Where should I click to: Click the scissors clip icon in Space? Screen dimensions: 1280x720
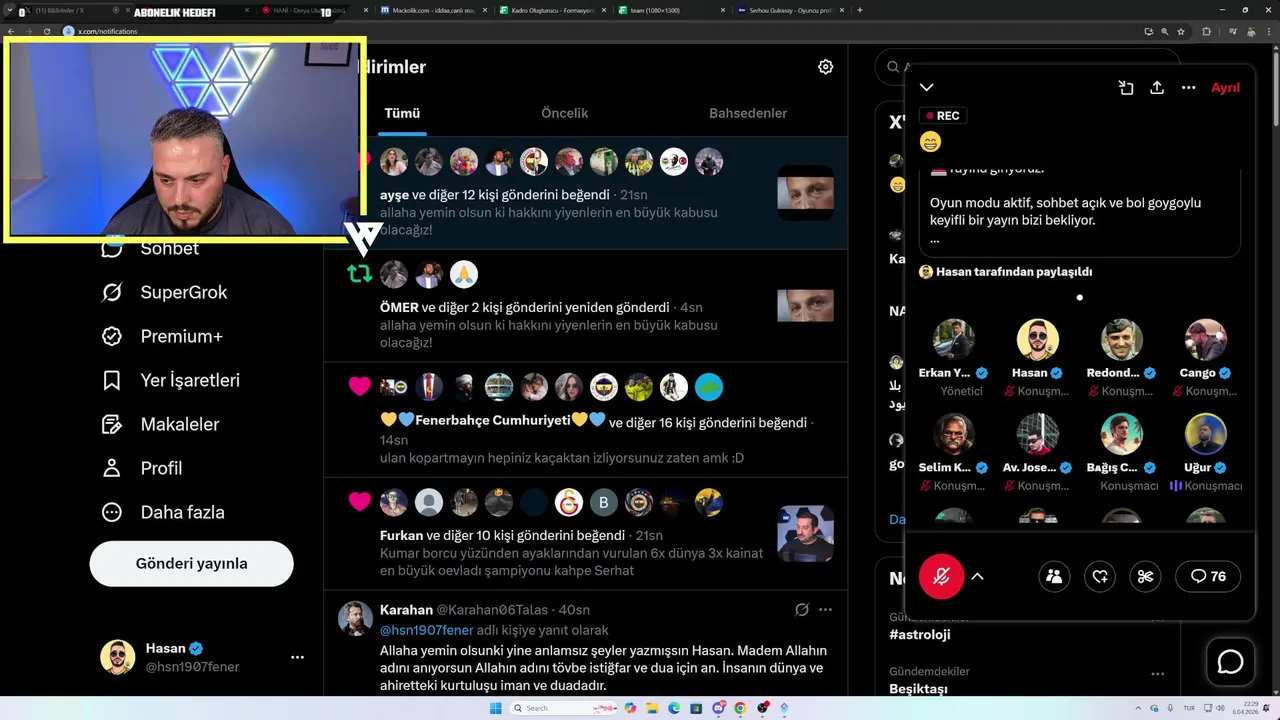[x=1146, y=576]
